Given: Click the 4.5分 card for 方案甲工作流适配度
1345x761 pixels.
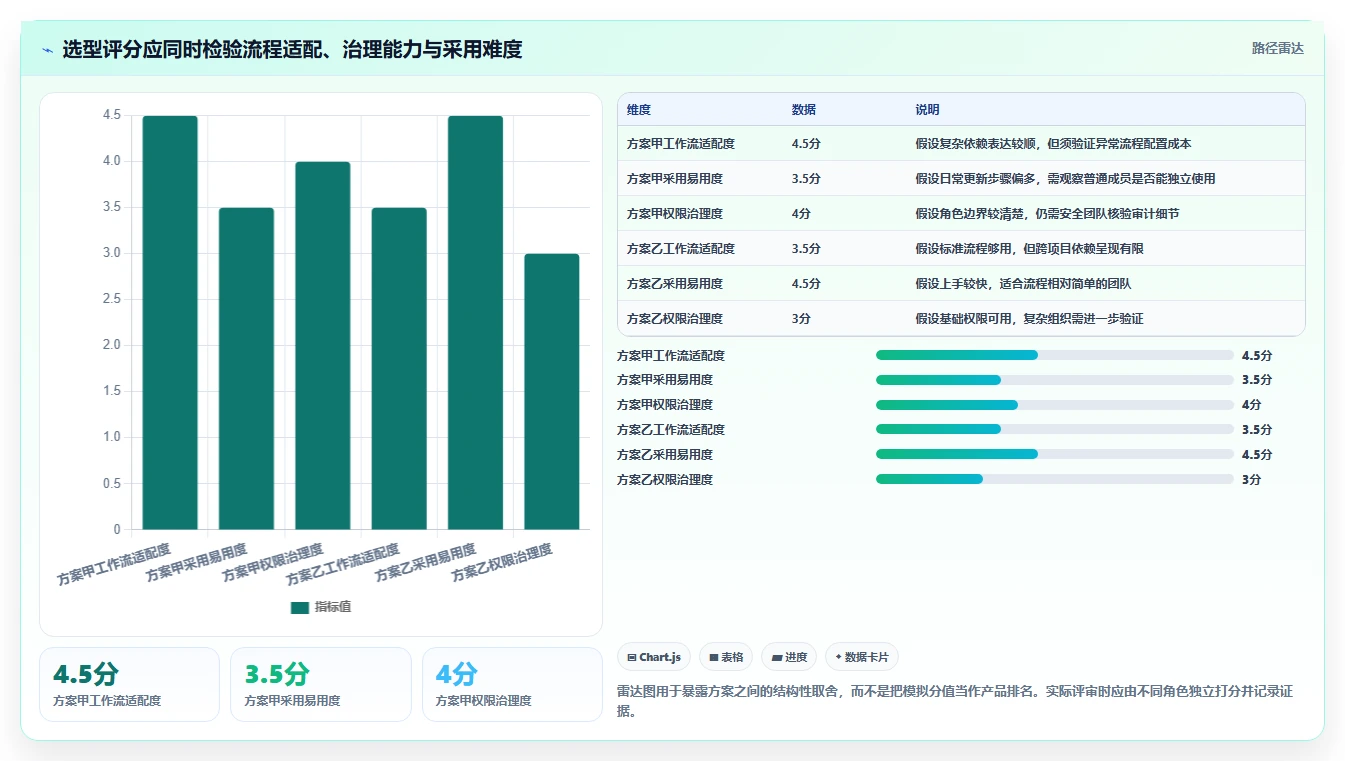Looking at the screenshot, I should coord(129,684).
